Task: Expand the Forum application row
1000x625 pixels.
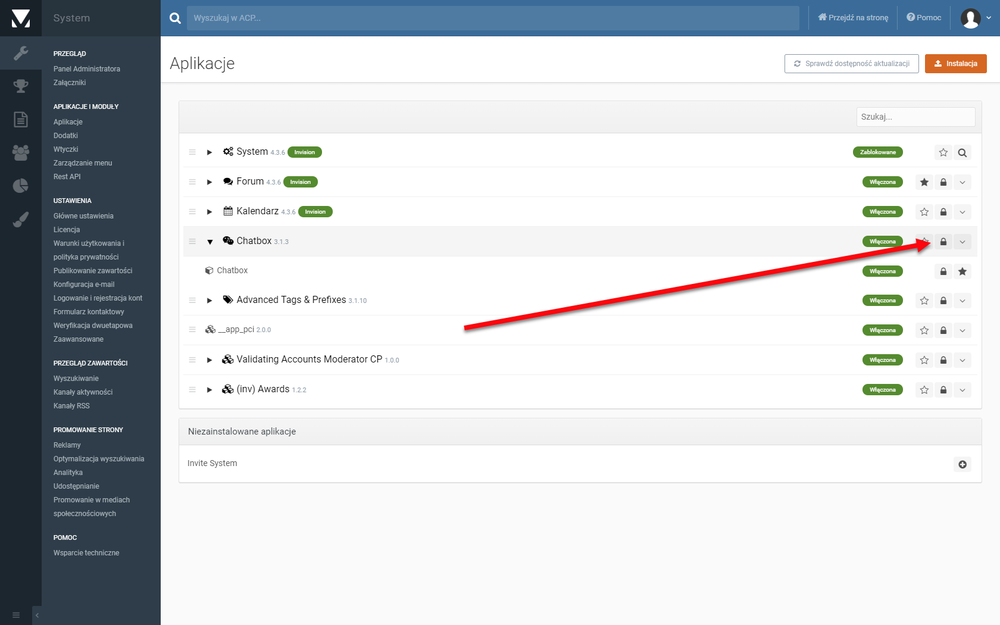Action: (210, 182)
